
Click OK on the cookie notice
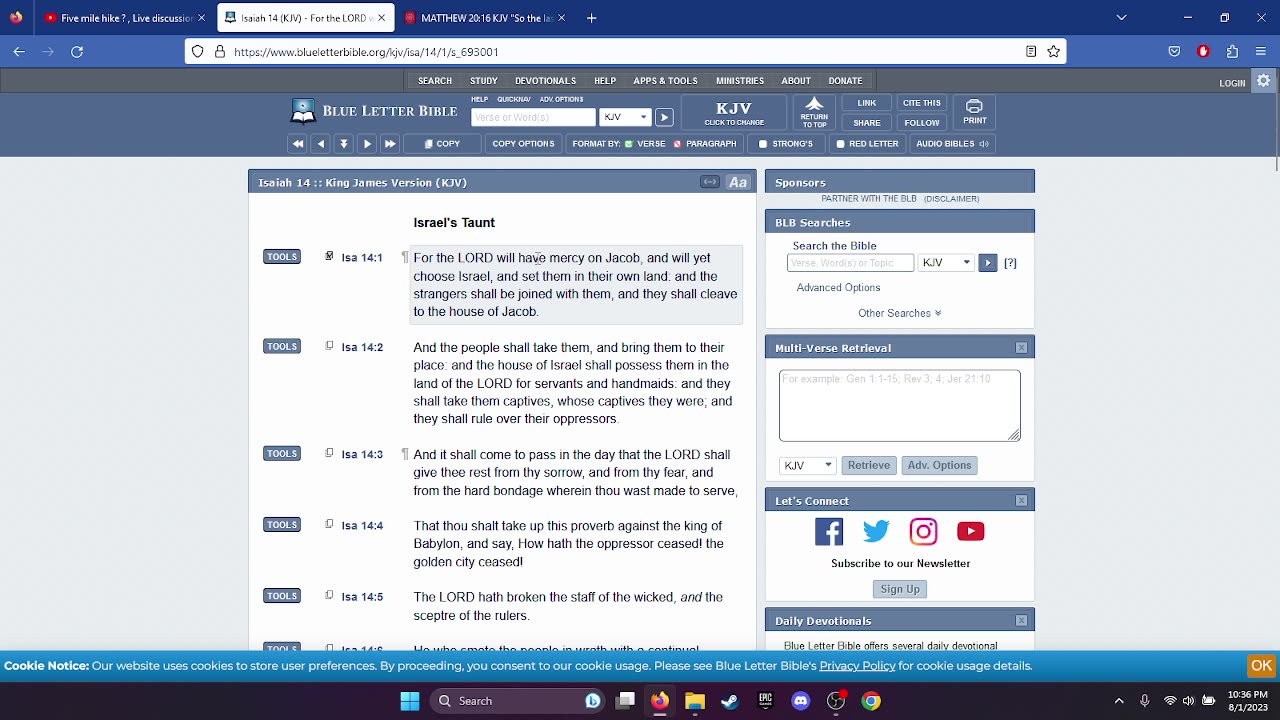point(1261,666)
